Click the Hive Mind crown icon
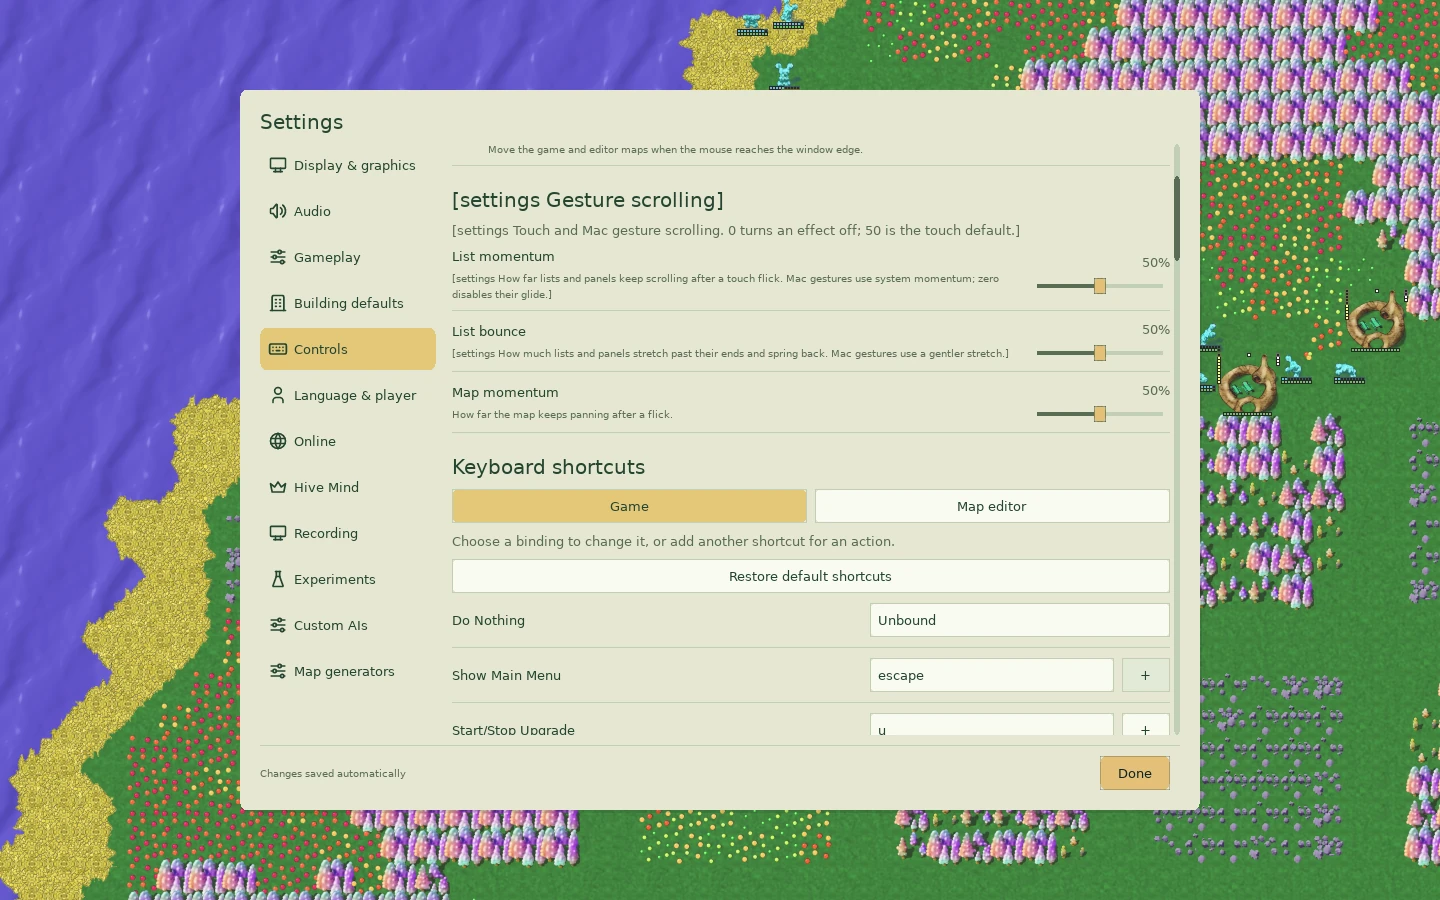 point(278,487)
